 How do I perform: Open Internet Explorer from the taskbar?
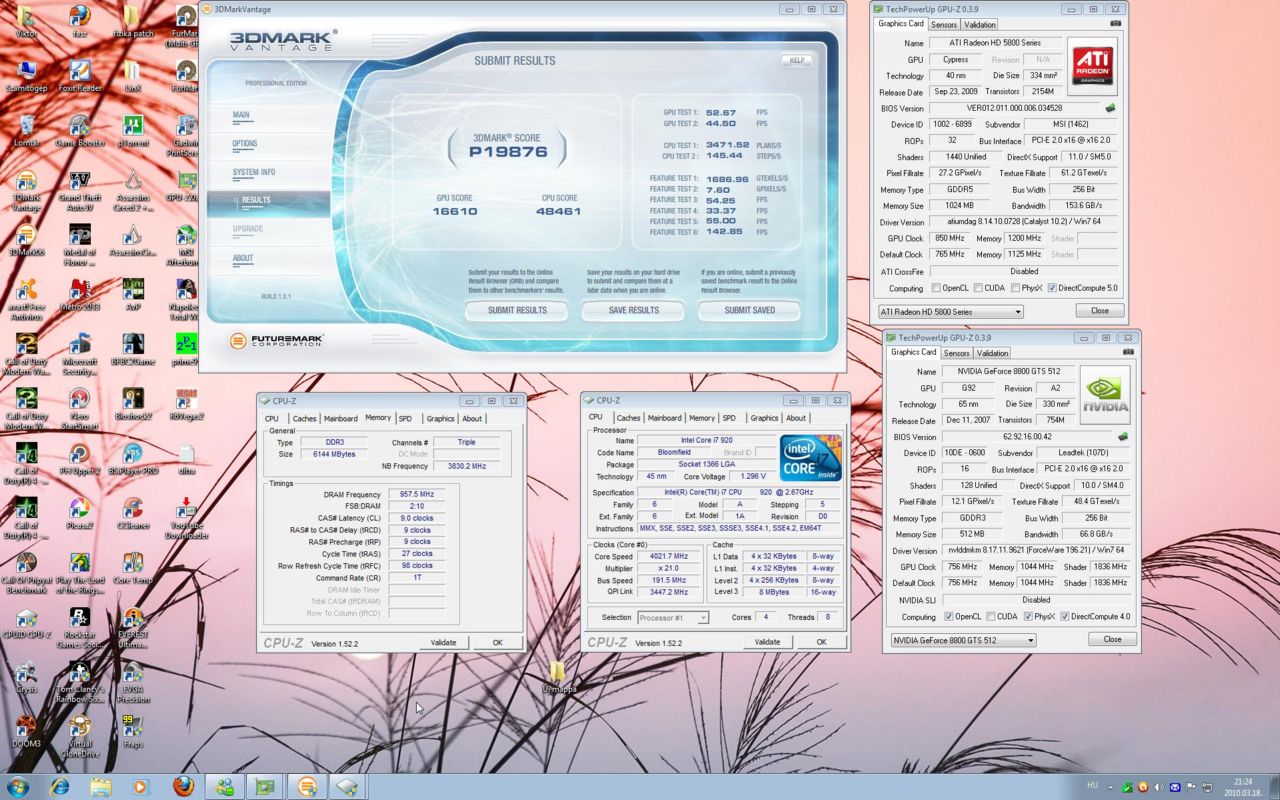[x=59, y=786]
